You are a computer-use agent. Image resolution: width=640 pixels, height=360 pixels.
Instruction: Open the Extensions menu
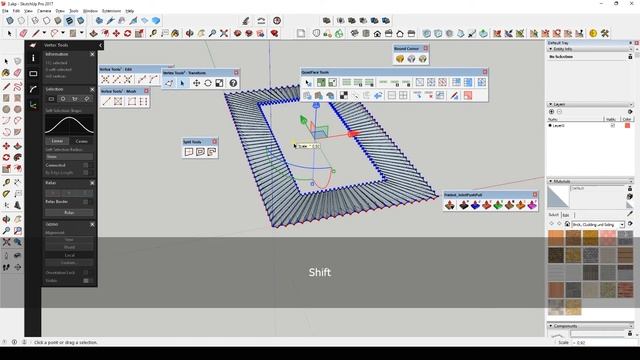[x=111, y=11]
